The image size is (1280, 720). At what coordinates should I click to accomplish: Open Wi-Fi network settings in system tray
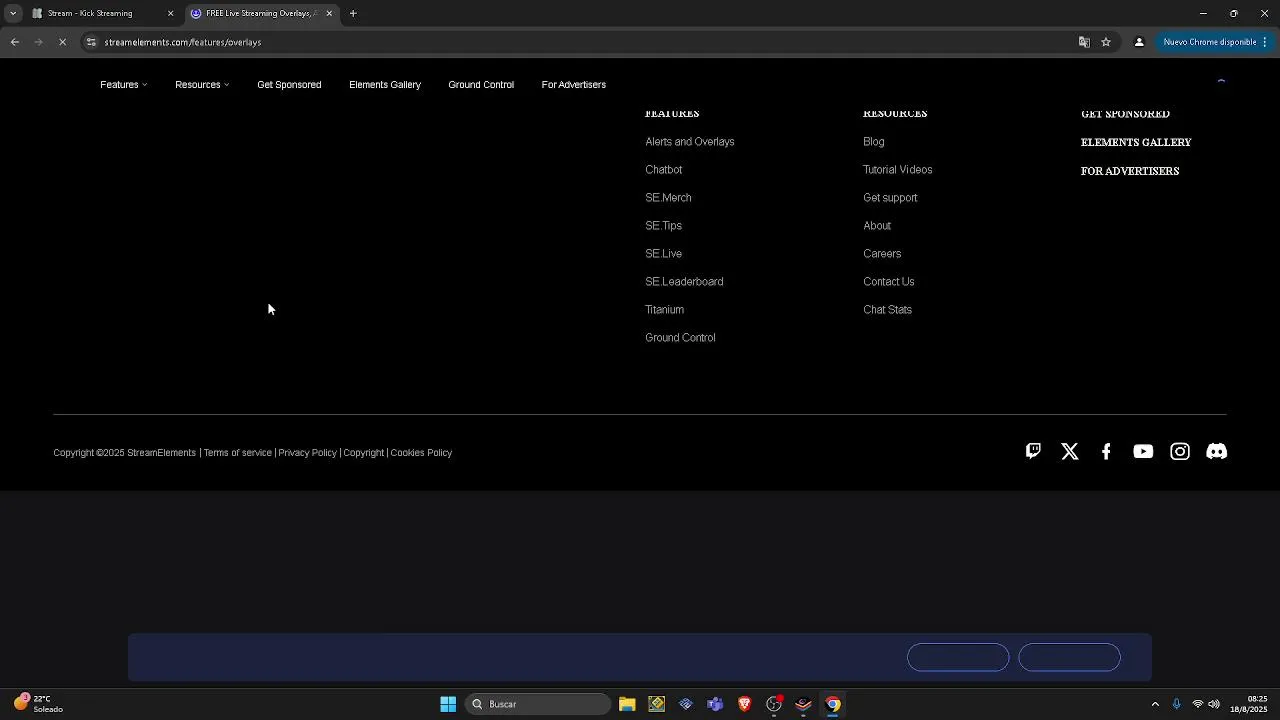1197,704
